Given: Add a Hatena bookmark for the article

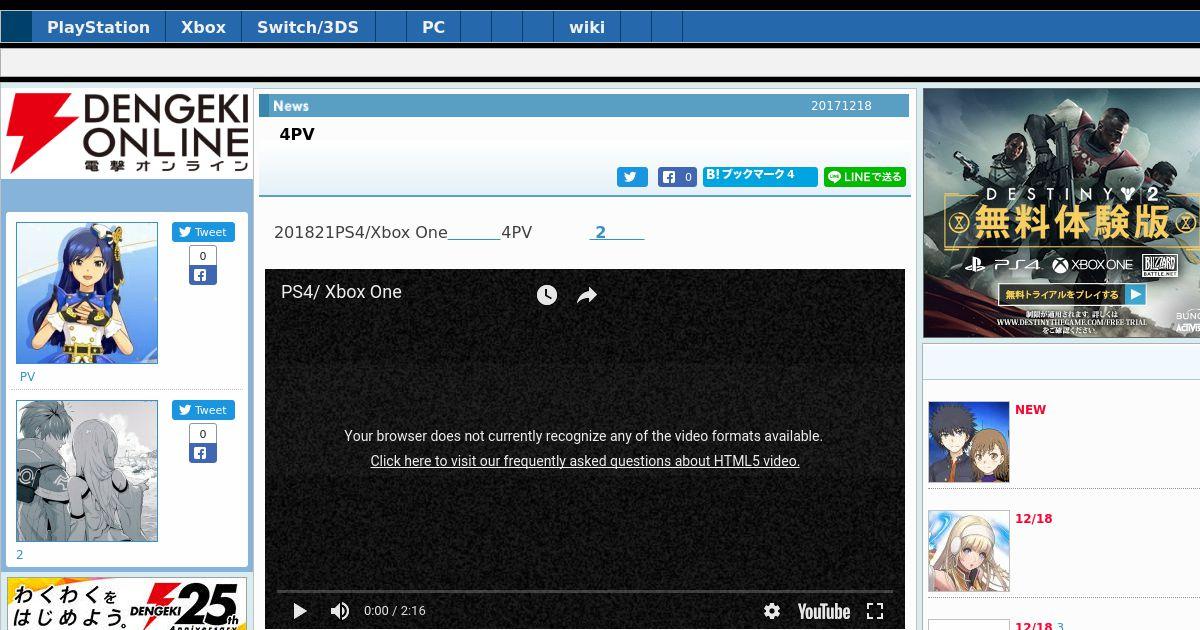Looking at the screenshot, I should [760, 176].
